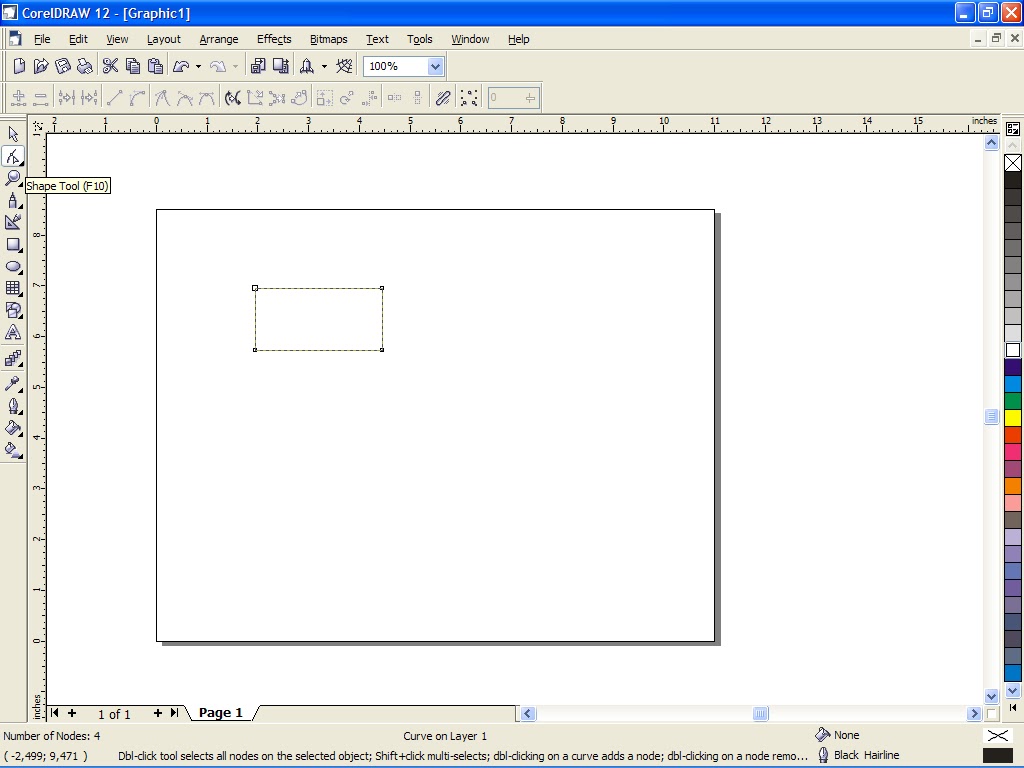Open the Undo history dropdown arrow

(x=198, y=66)
